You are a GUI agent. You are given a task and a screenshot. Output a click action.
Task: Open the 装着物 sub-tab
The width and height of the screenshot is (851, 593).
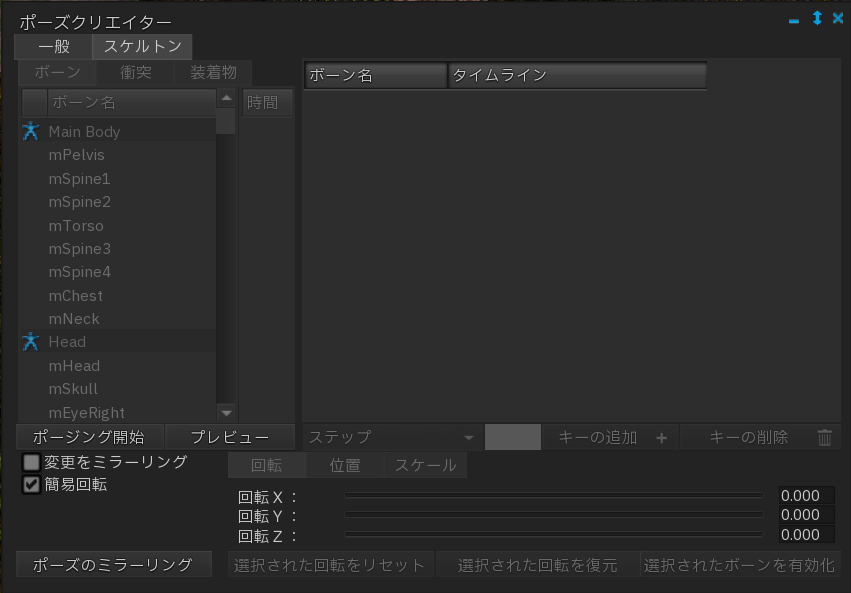click(x=213, y=72)
